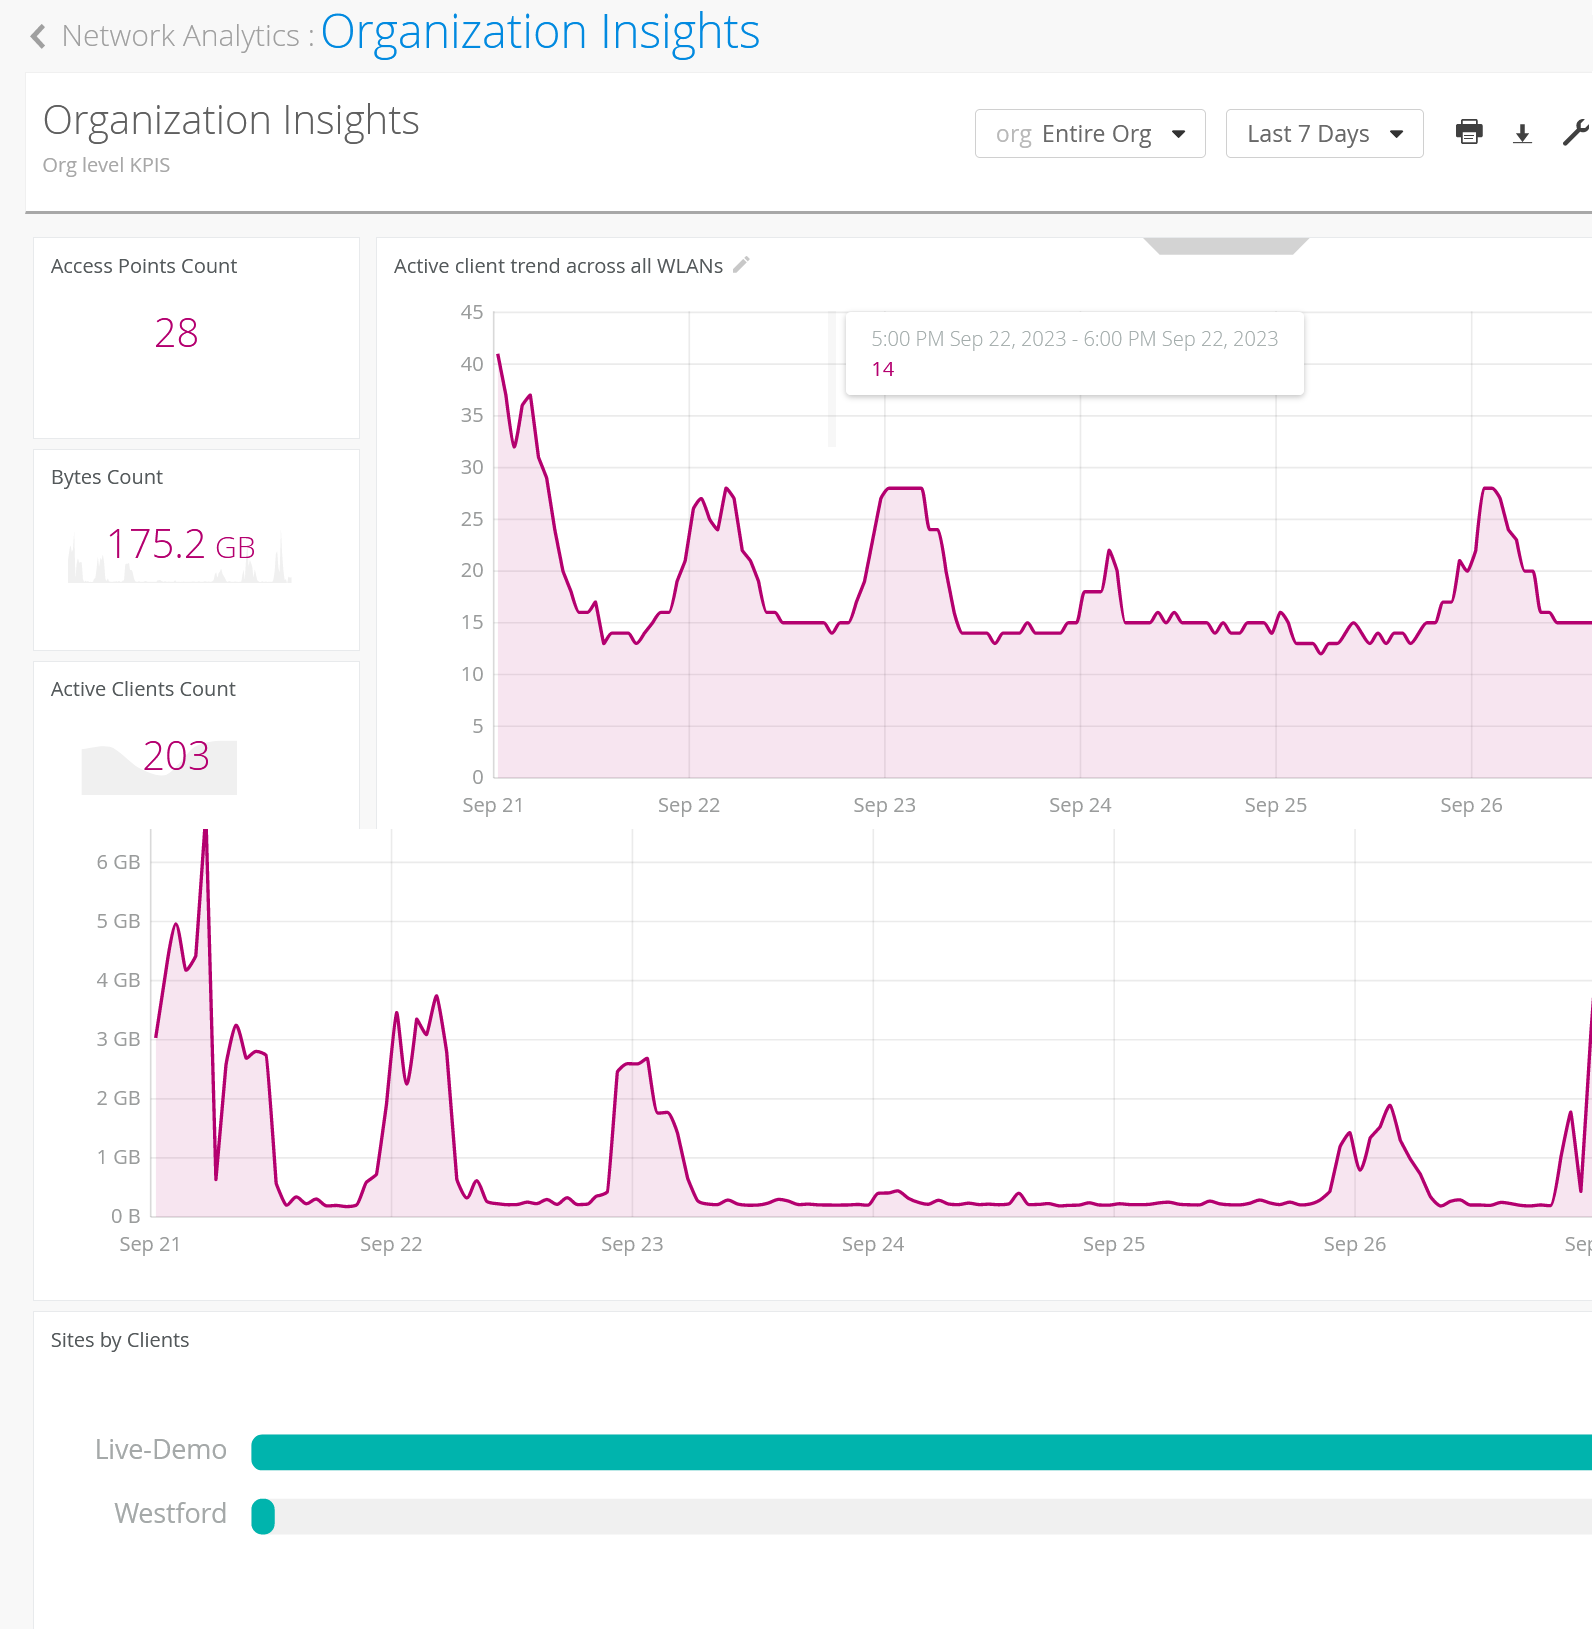
Task: Click the Active Clients Count value 203
Action: (x=176, y=756)
